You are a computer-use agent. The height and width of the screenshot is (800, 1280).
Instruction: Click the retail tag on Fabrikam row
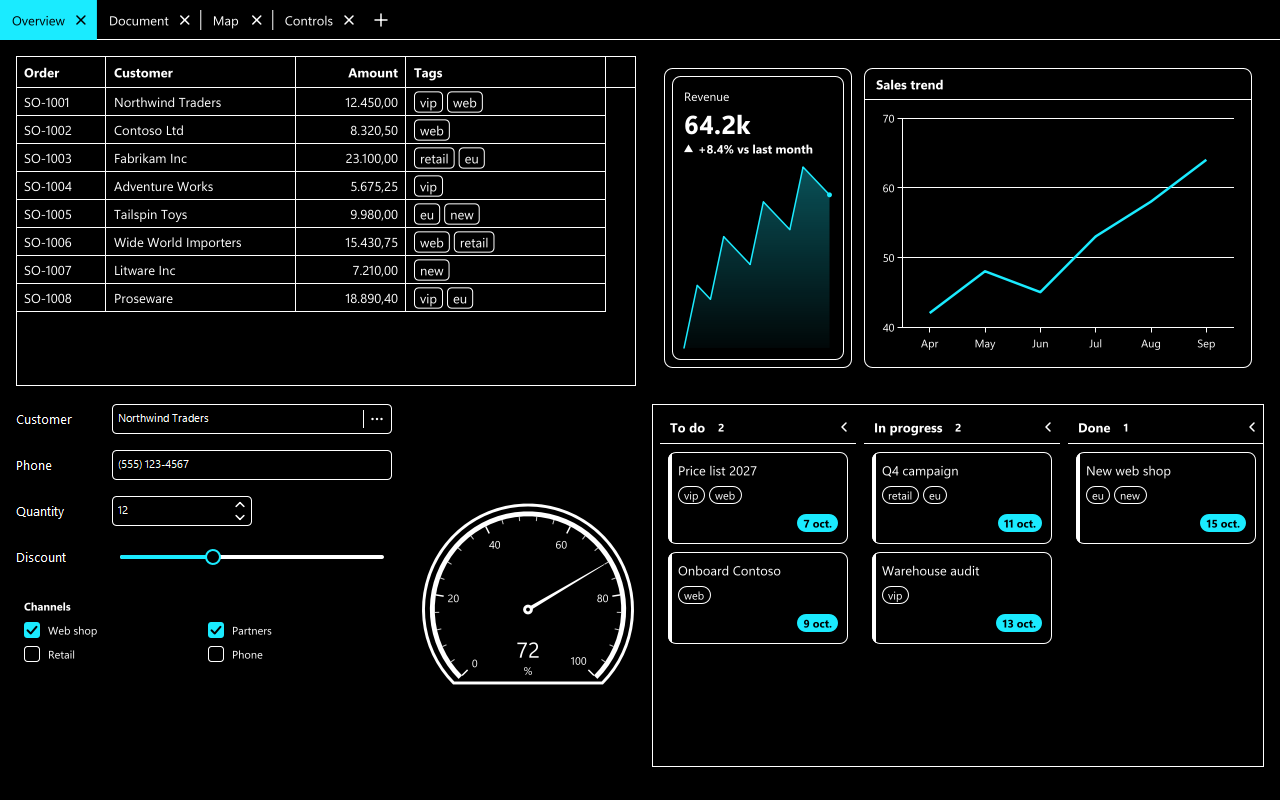tap(434, 158)
